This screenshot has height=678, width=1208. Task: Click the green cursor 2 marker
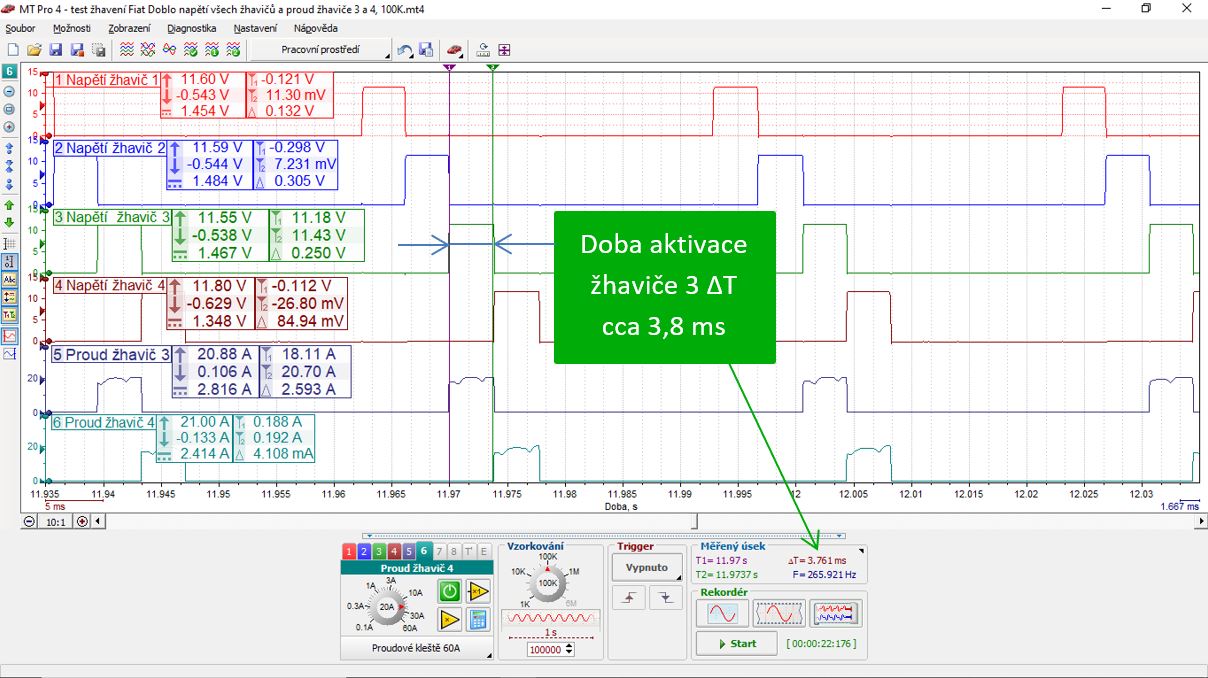coord(493,67)
